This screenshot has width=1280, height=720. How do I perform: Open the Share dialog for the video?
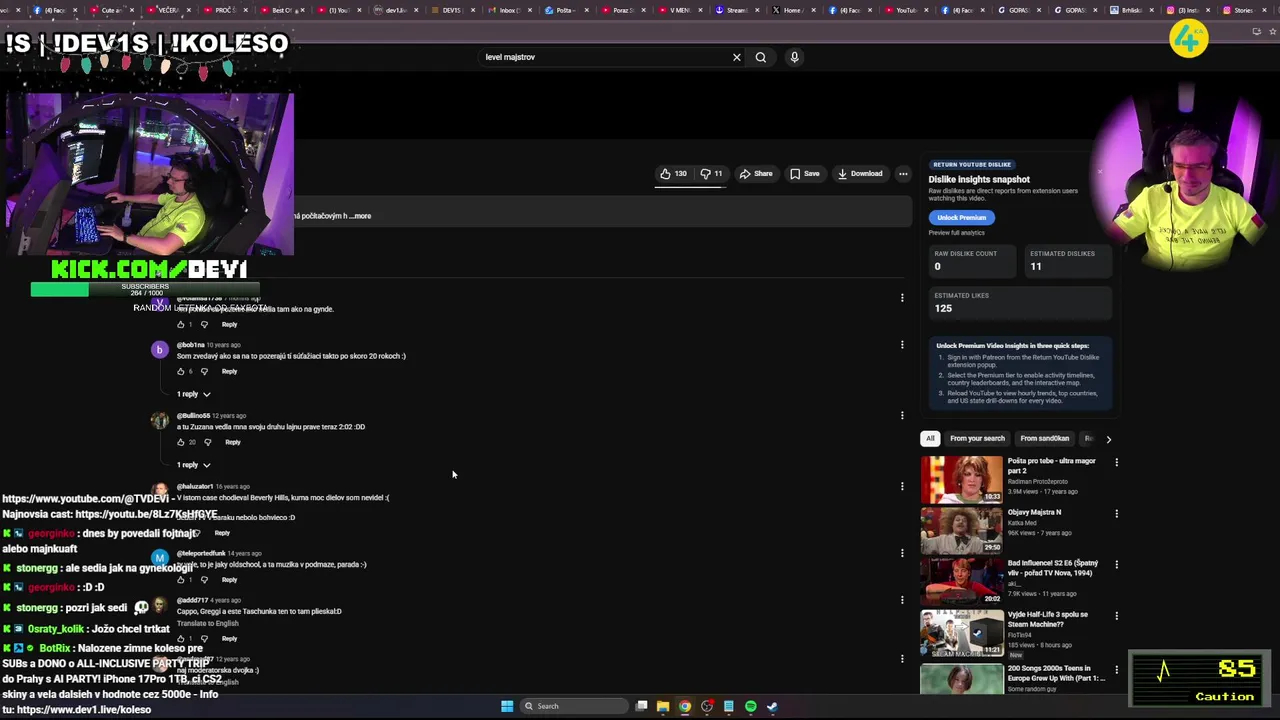[756, 174]
